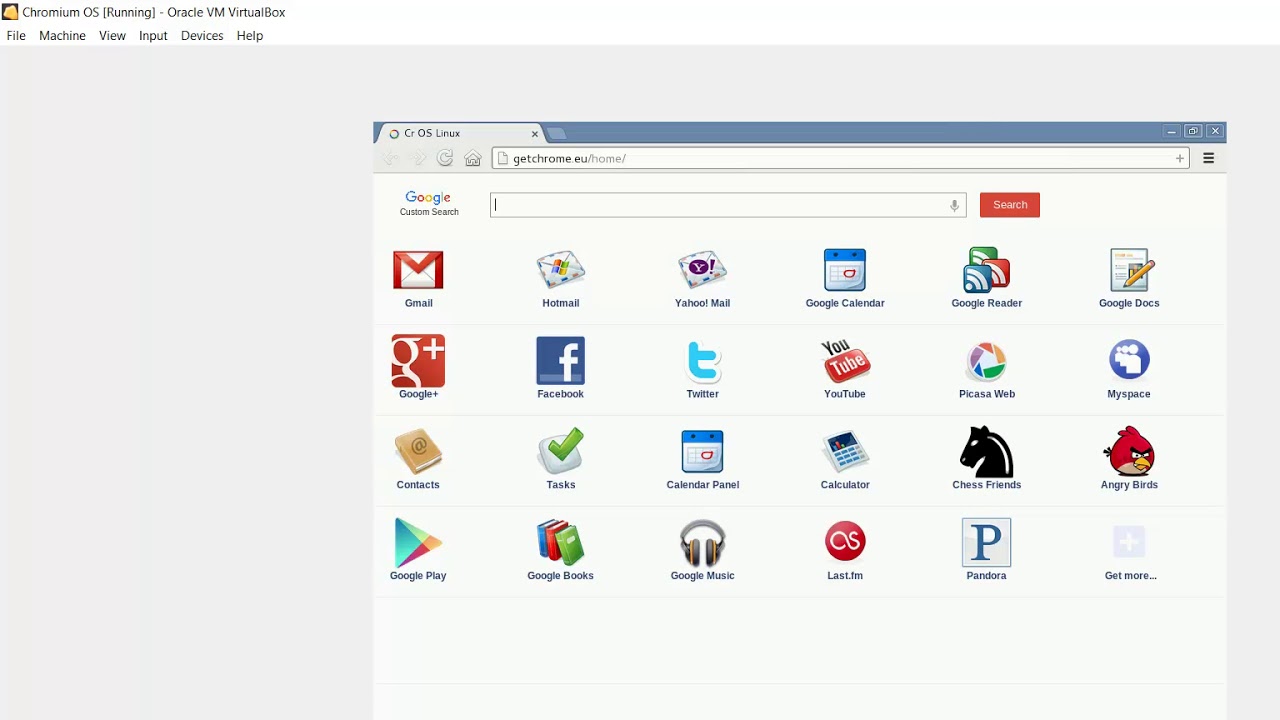The height and width of the screenshot is (720, 1280).
Task: Maximize the Chromium browser window
Action: coord(1193,132)
